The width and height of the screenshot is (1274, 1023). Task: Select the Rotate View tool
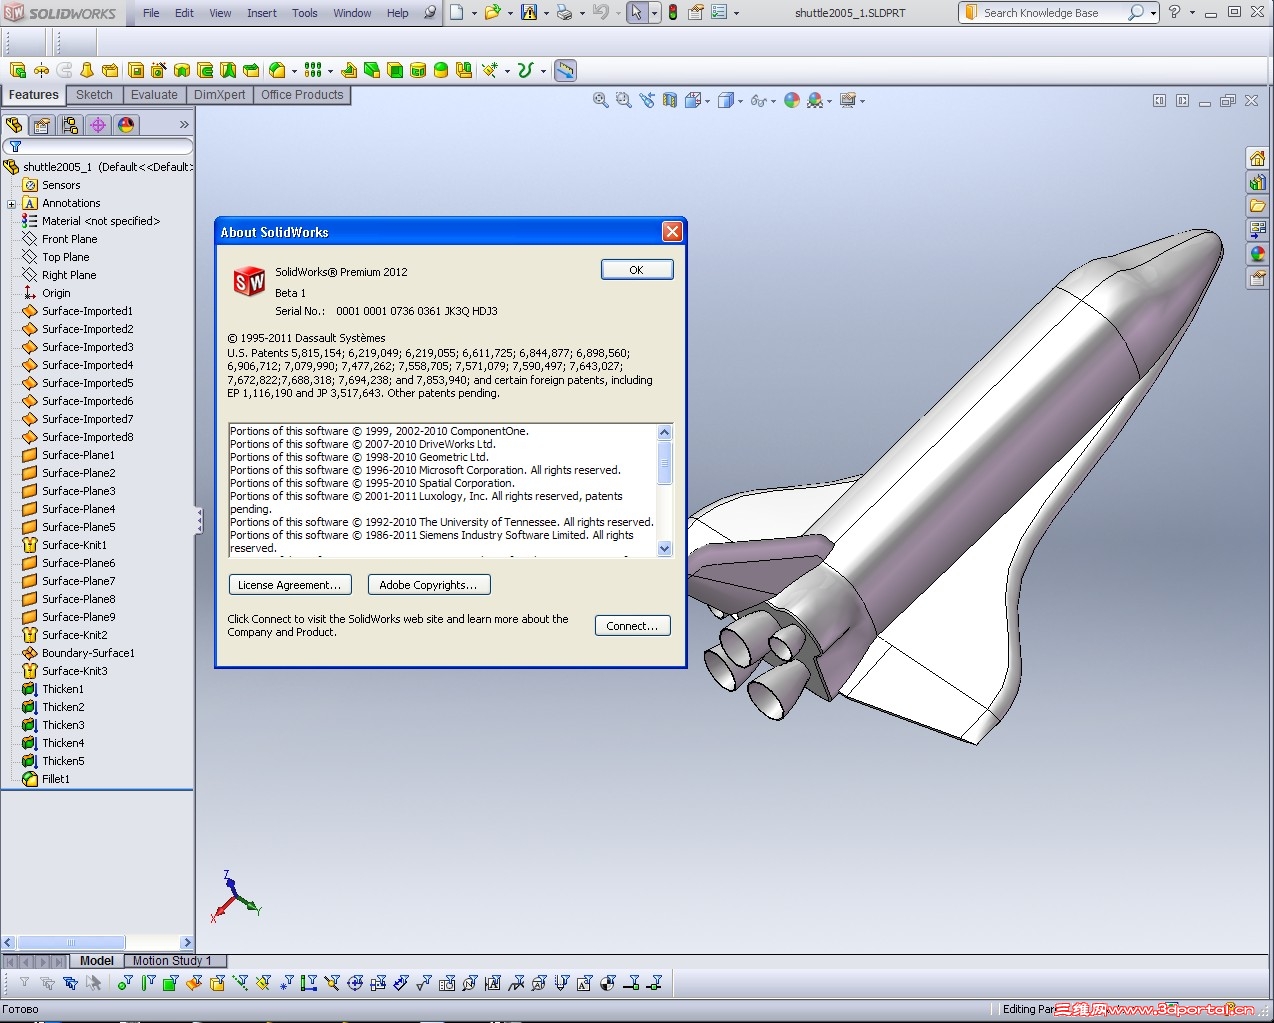click(646, 100)
